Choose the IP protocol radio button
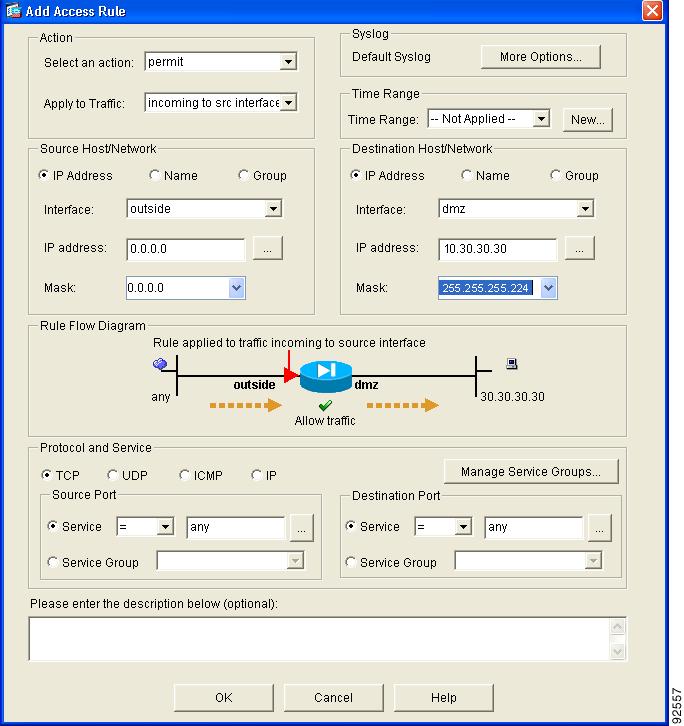The width and height of the screenshot is (684, 726). tap(257, 475)
